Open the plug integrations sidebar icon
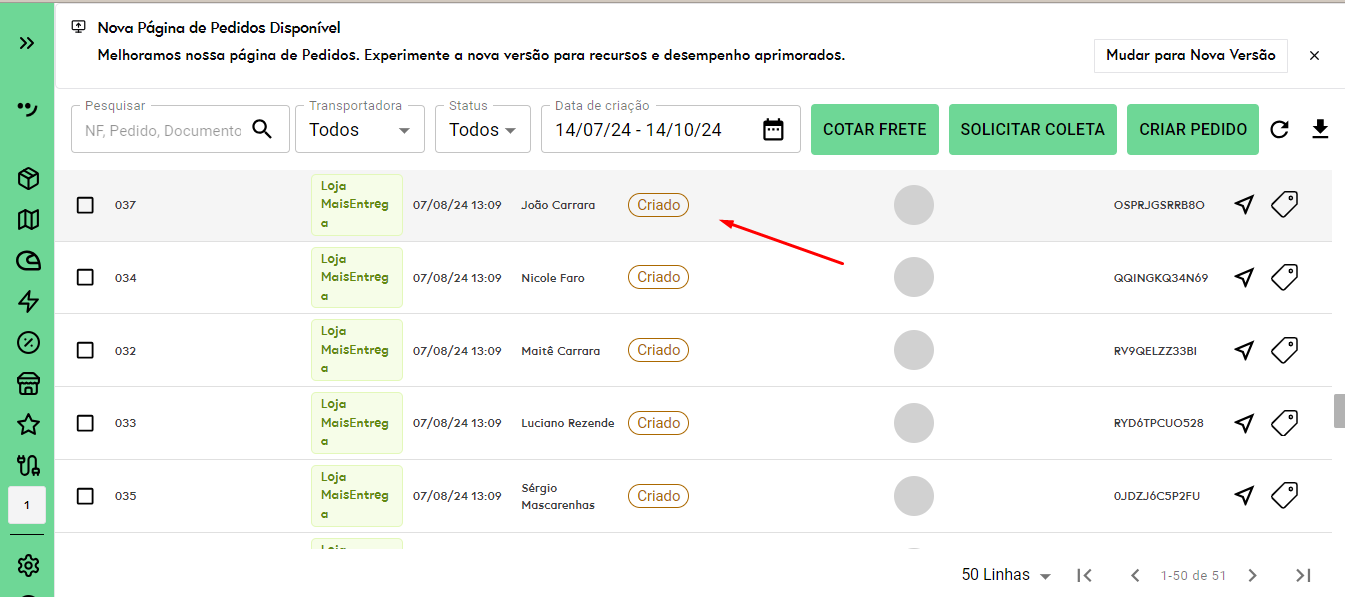The height and width of the screenshot is (597, 1345). point(28,464)
